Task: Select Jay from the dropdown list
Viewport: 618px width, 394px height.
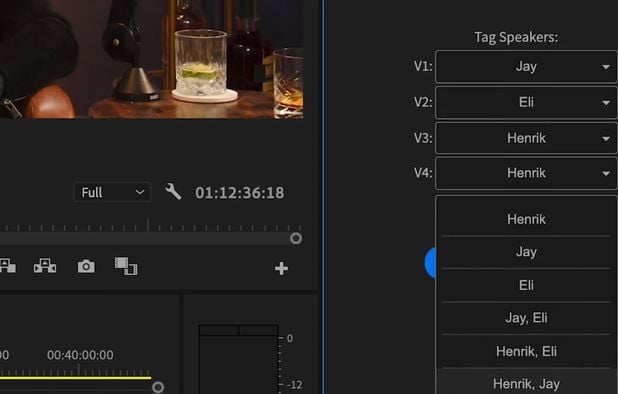Action: [x=526, y=252]
